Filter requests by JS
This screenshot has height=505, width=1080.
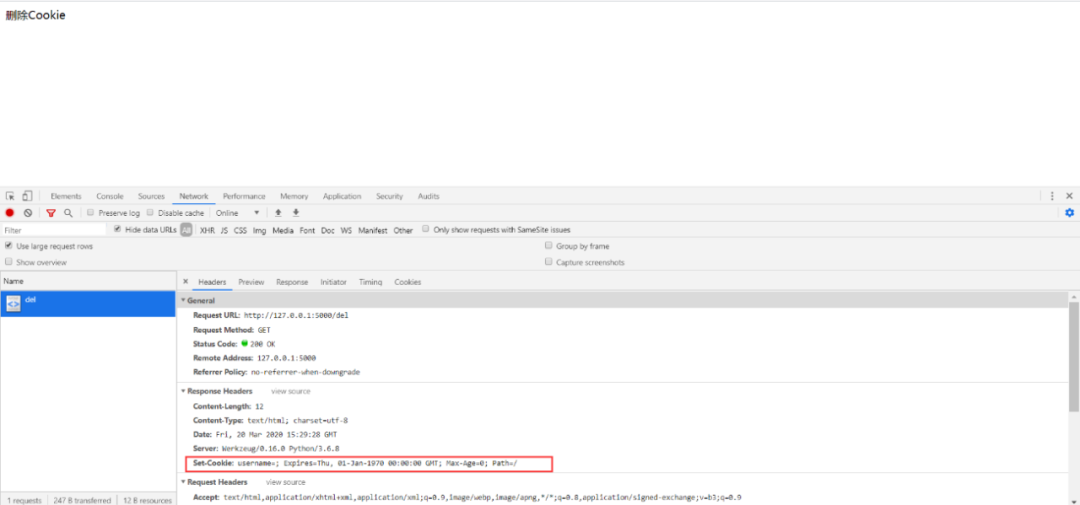click(225, 230)
